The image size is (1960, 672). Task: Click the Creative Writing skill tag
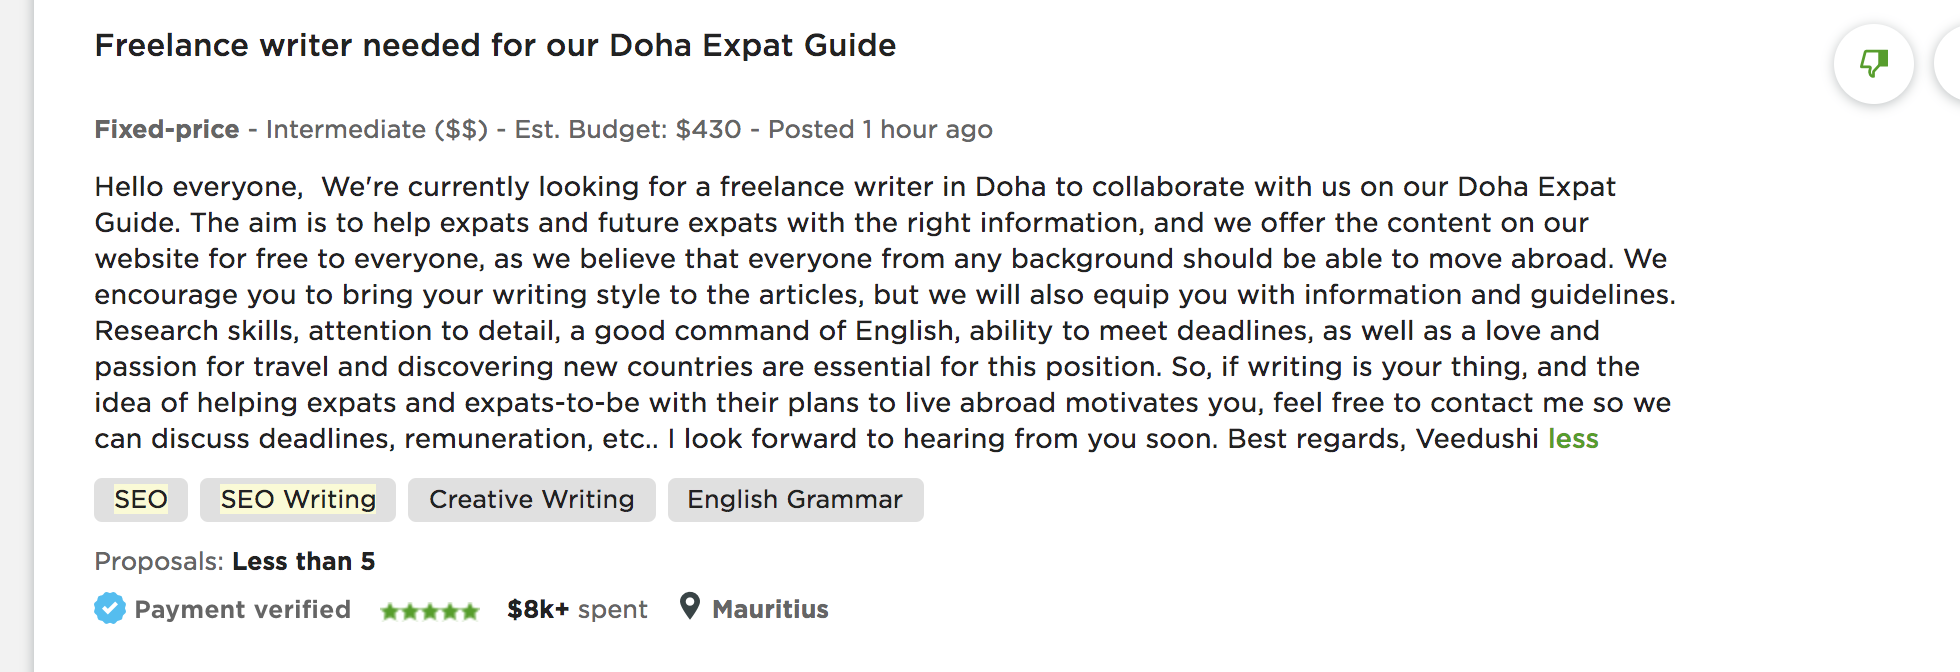[531, 500]
